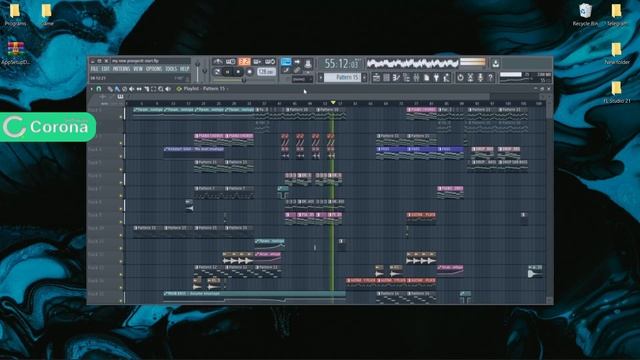Open the plugin picker plug icon

(x=436, y=78)
